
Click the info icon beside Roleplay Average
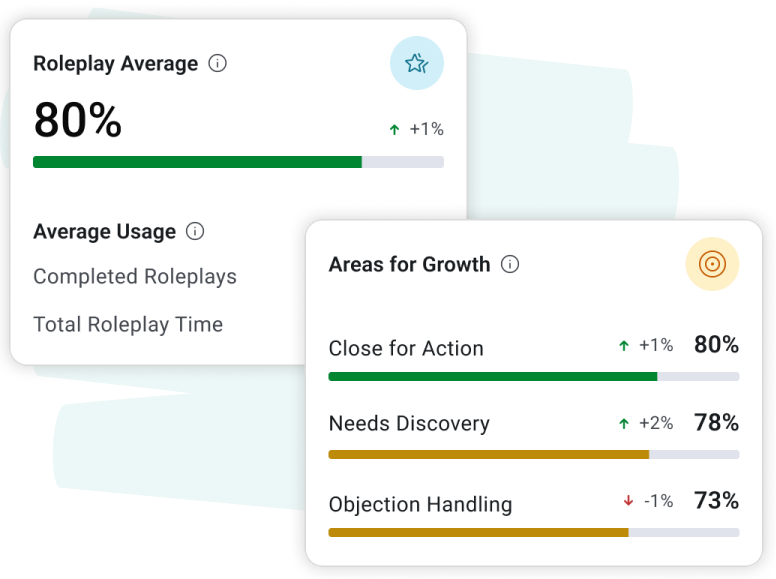coord(217,64)
